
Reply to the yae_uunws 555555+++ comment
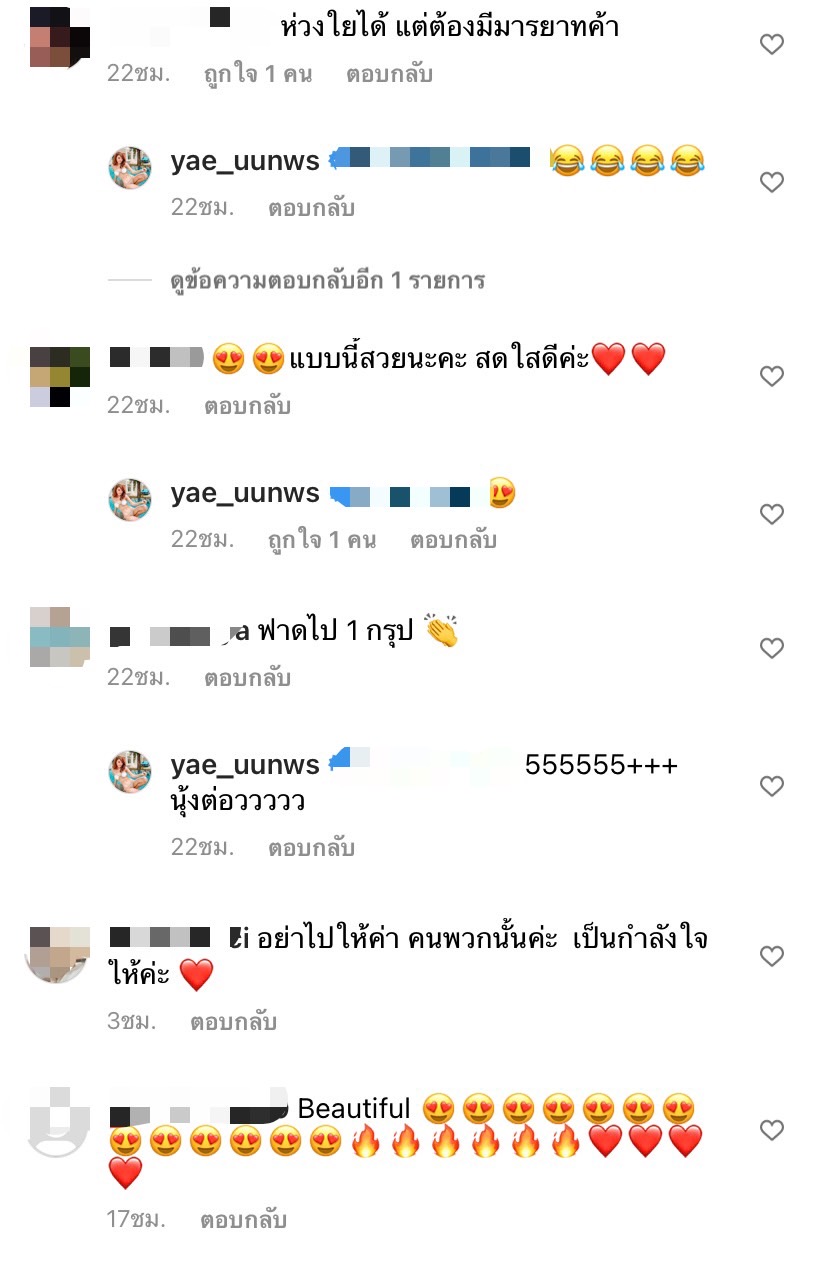311,848
